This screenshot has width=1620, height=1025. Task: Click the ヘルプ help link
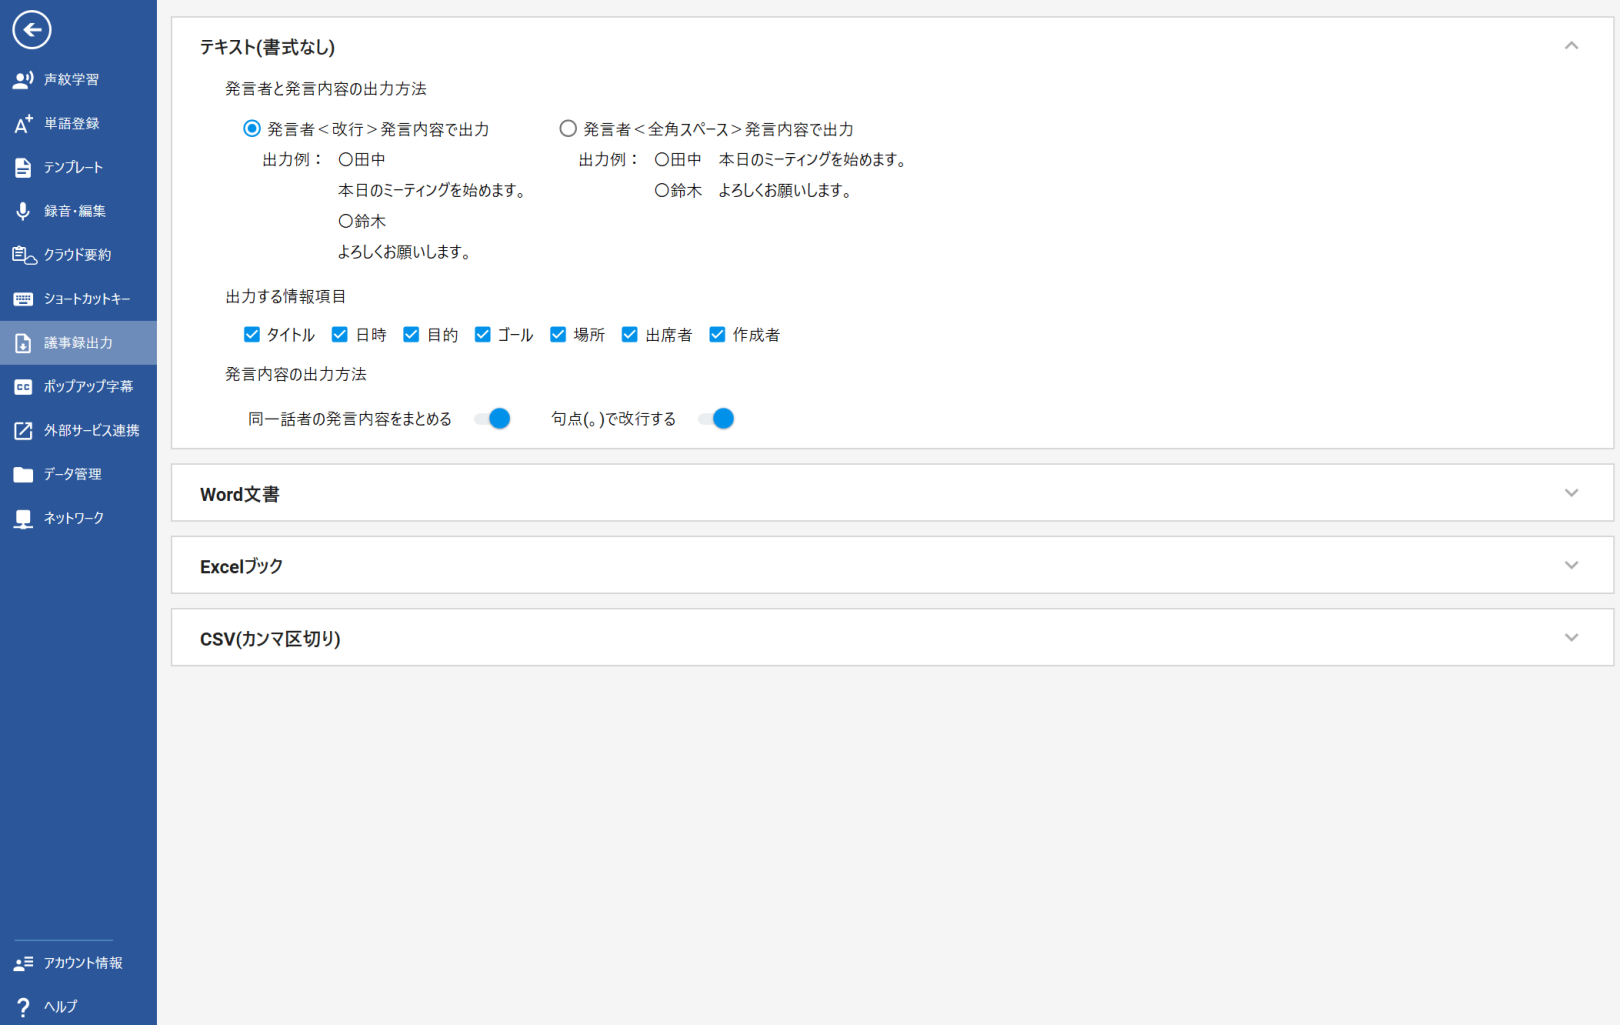(60, 1007)
